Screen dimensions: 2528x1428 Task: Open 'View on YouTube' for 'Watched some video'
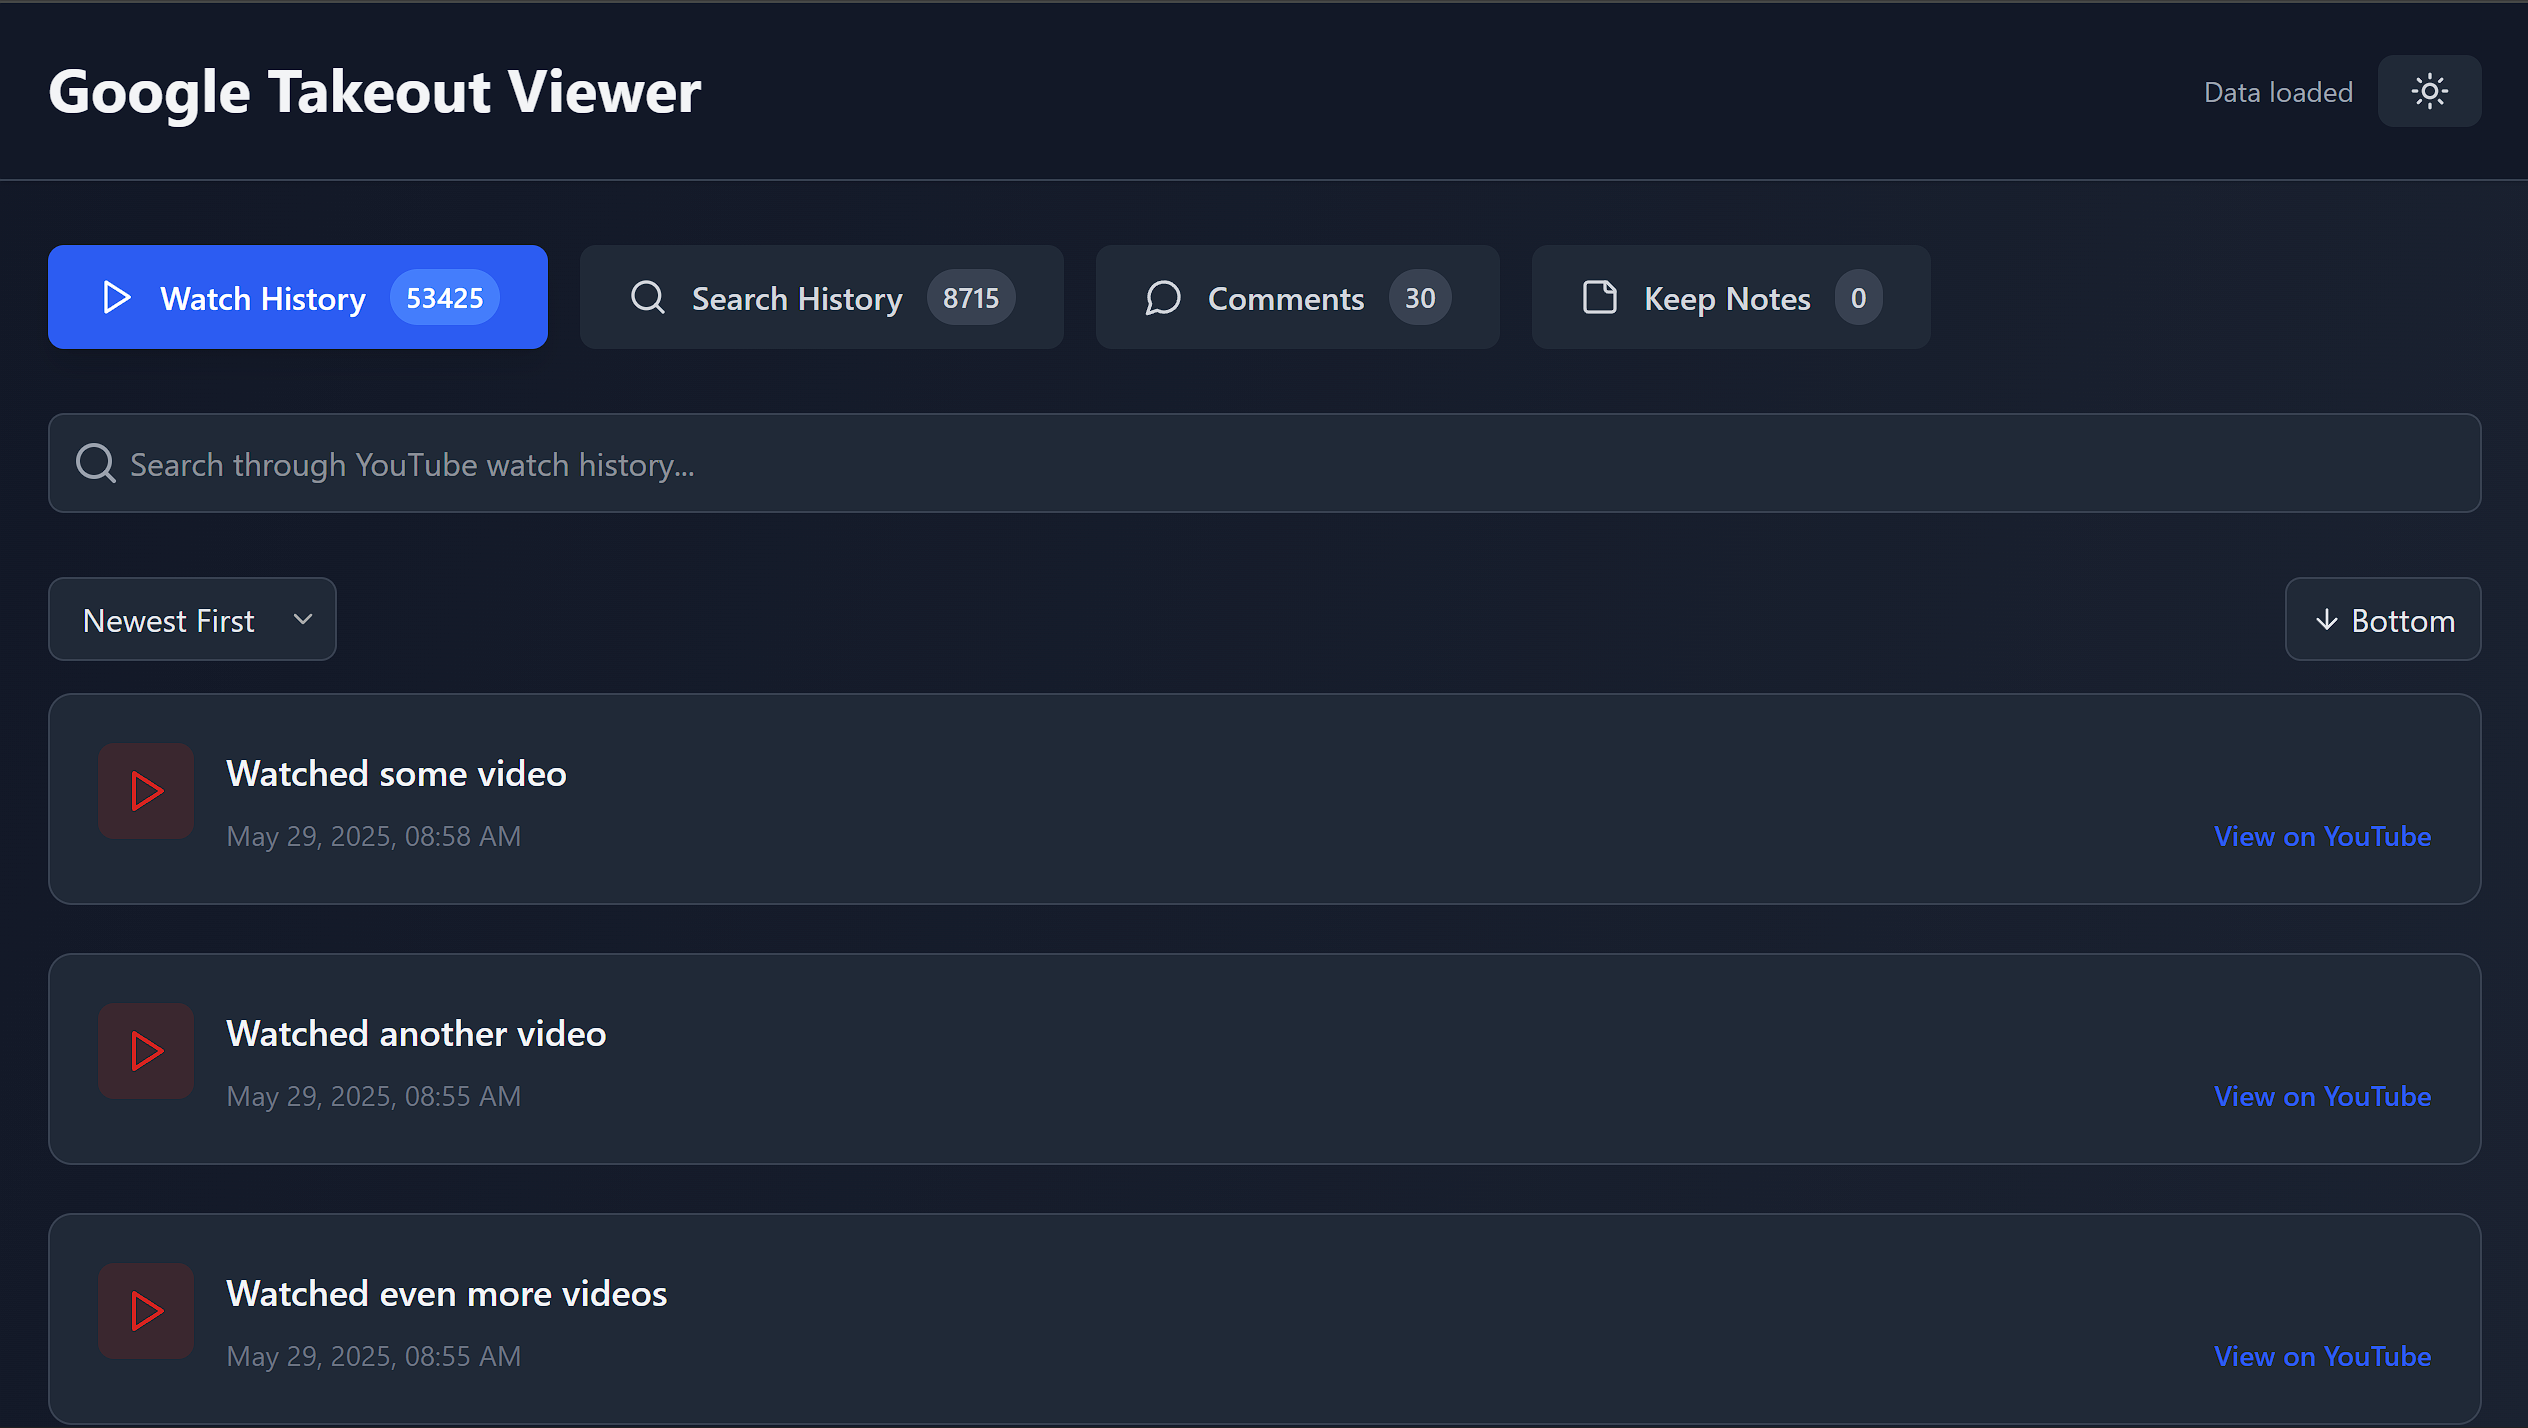[x=2322, y=836]
